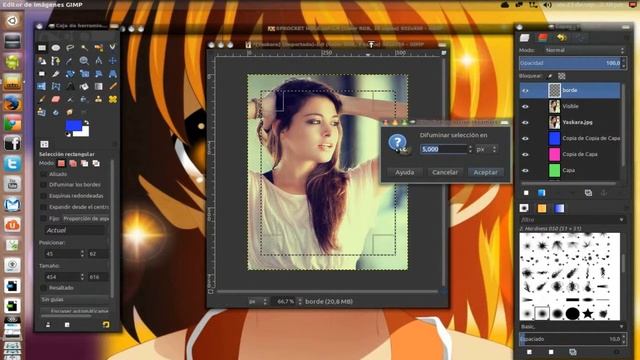Viewport: 640px width, 360px height.
Task: Select the Eraser tool
Action: 56,99
